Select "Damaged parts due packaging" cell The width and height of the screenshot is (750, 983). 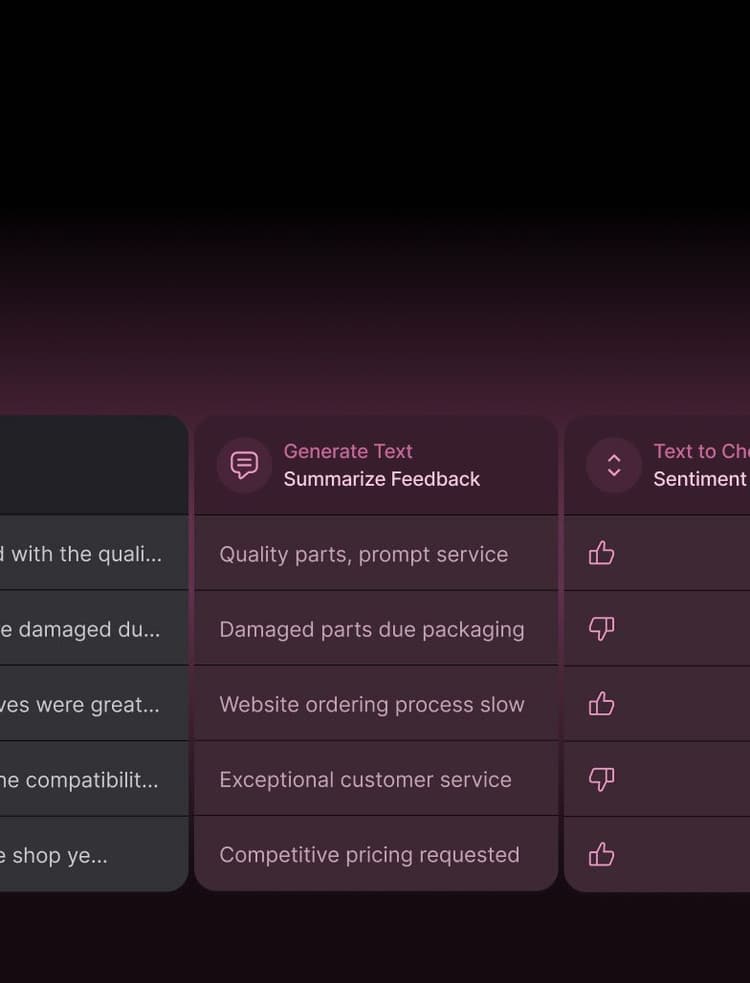click(371, 629)
